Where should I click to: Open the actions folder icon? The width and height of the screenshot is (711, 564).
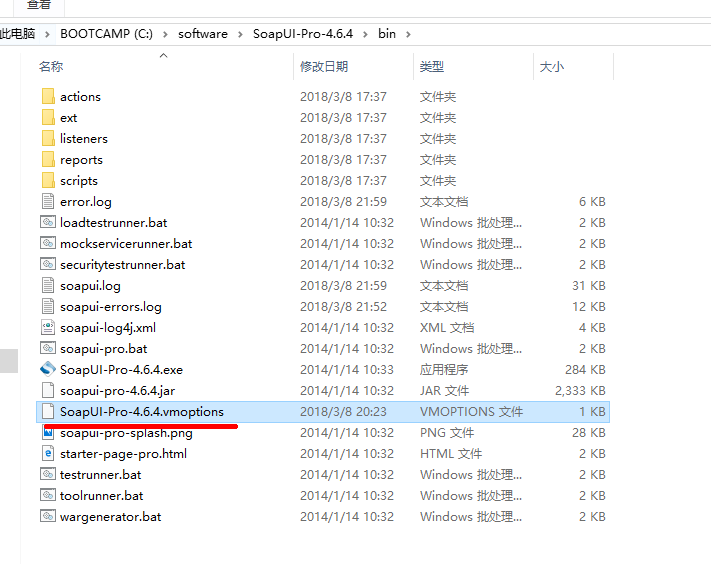48,97
